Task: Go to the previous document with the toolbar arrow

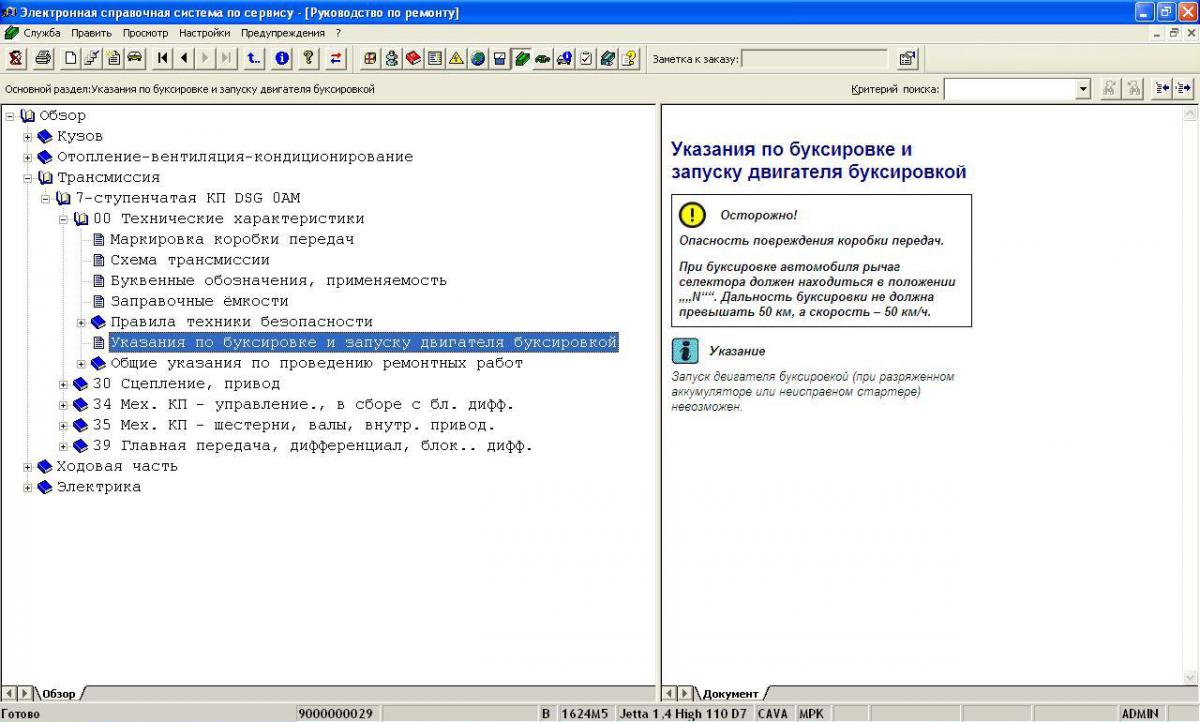Action: click(185, 58)
